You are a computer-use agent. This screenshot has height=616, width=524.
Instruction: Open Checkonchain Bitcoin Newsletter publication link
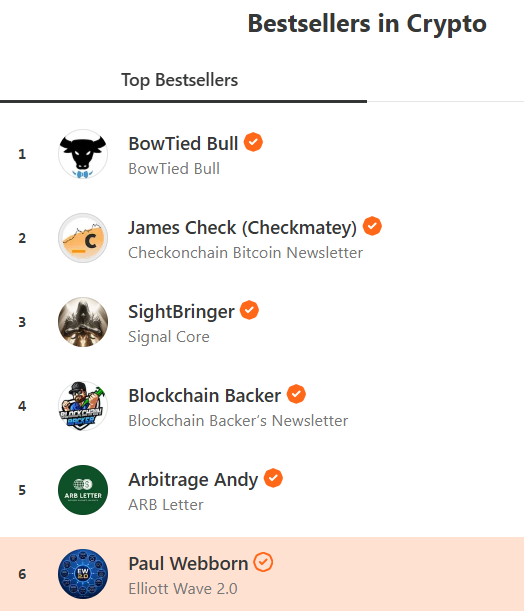[246, 253]
